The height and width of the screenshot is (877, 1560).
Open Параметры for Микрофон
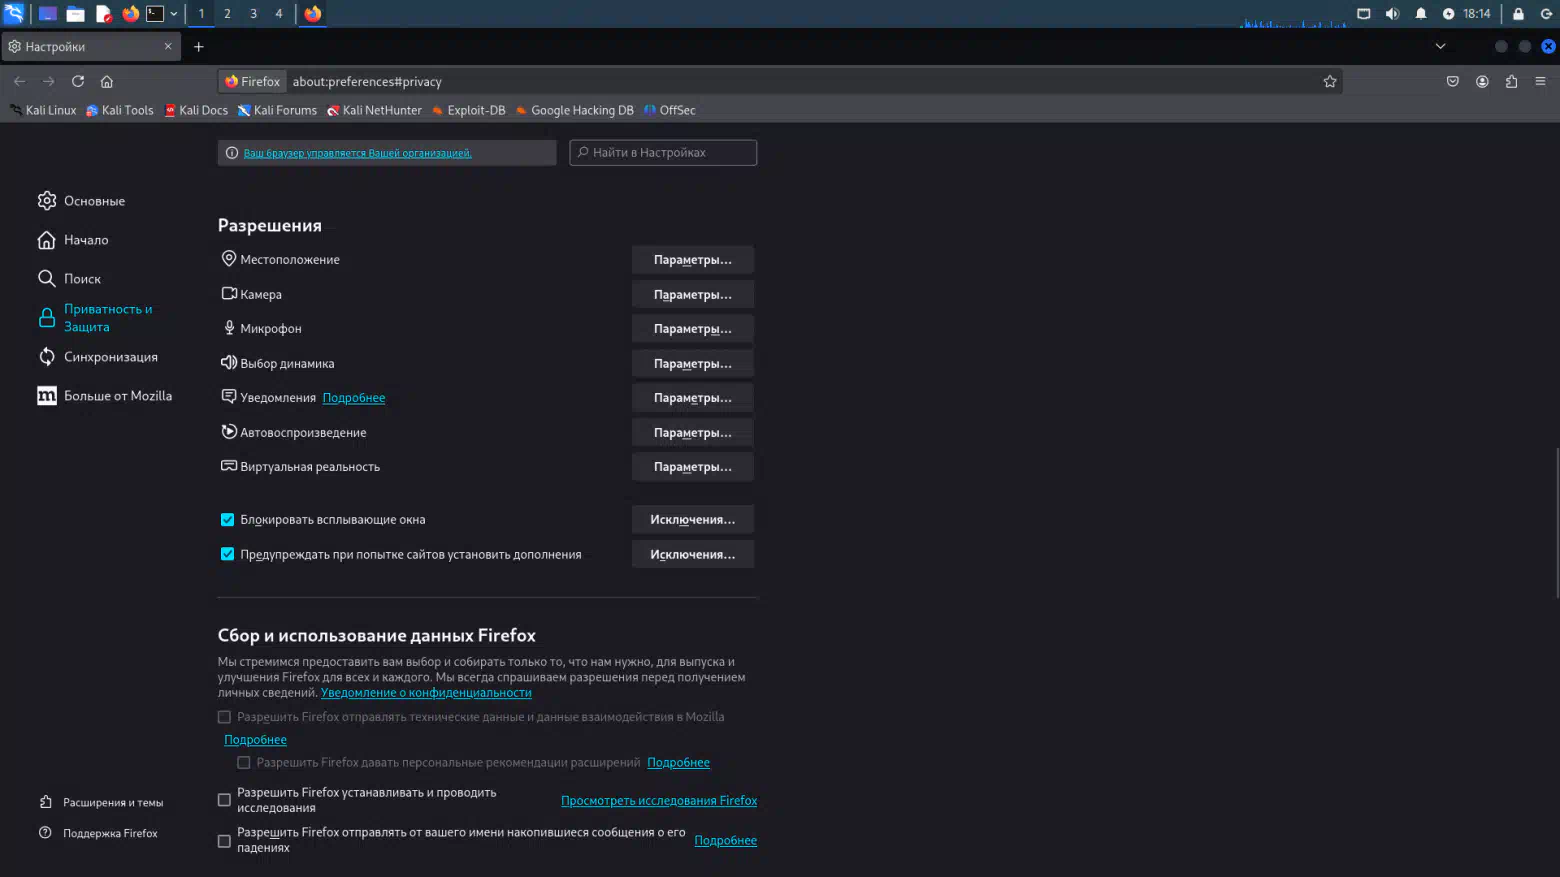[x=693, y=329]
